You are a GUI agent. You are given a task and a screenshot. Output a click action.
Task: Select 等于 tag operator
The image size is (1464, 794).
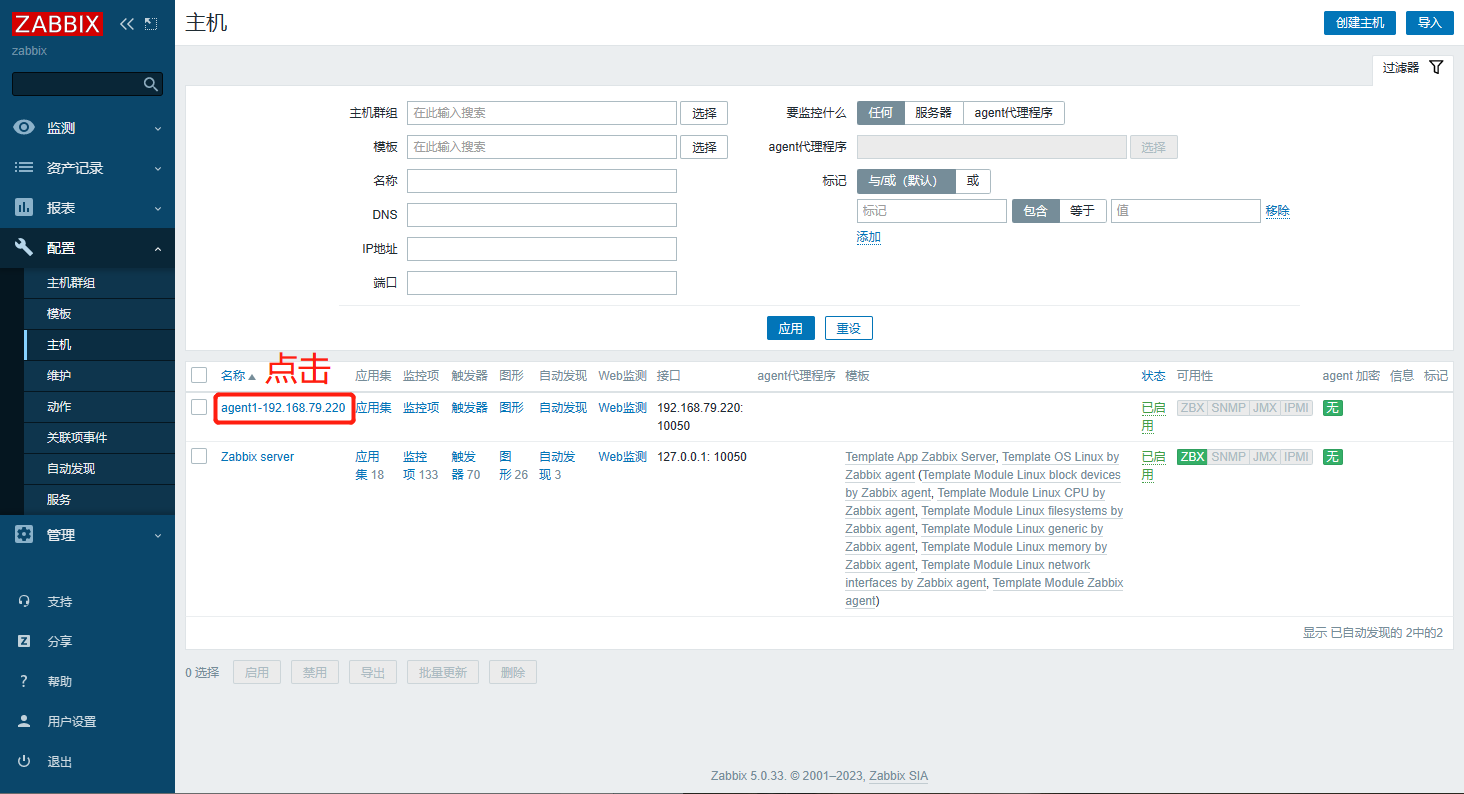click(1083, 211)
